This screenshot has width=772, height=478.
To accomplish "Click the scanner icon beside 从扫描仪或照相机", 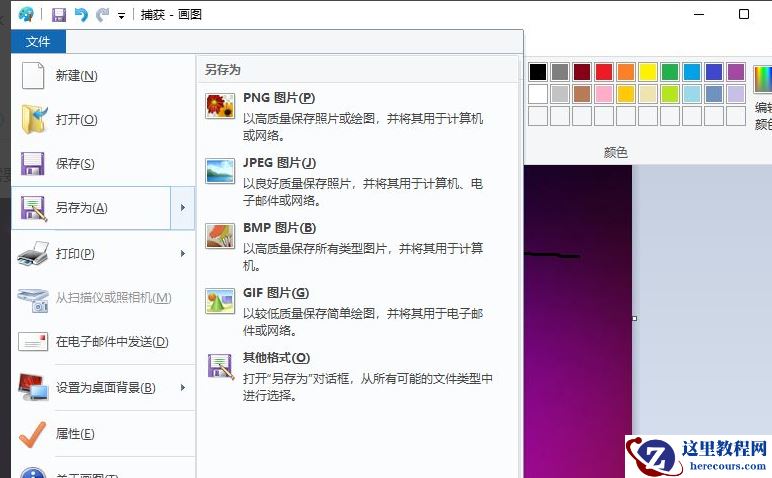I will [33, 299].
